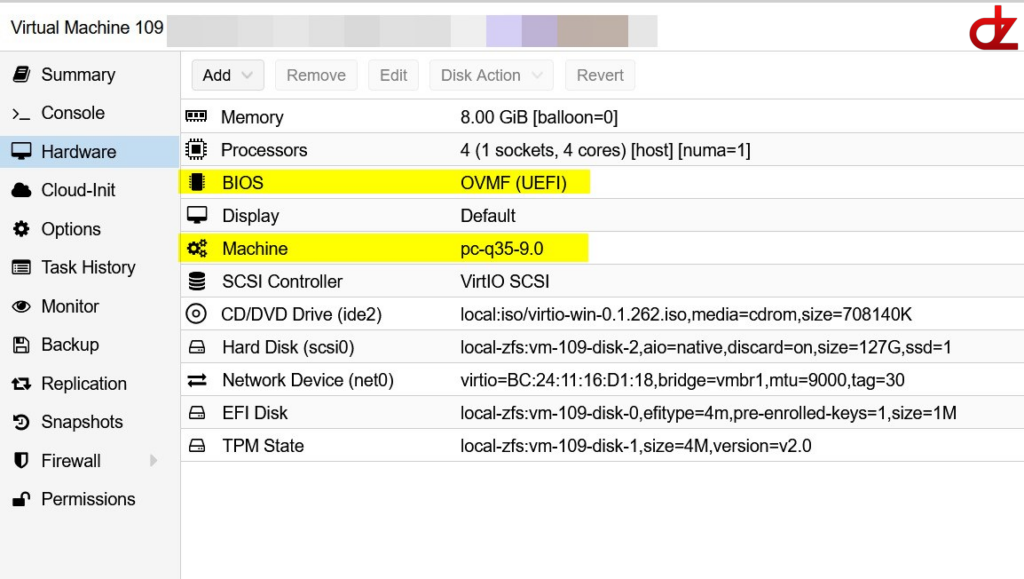Click the Memory row icon
The width and height of the screenshot is (1024, 579).
point(197,117)
